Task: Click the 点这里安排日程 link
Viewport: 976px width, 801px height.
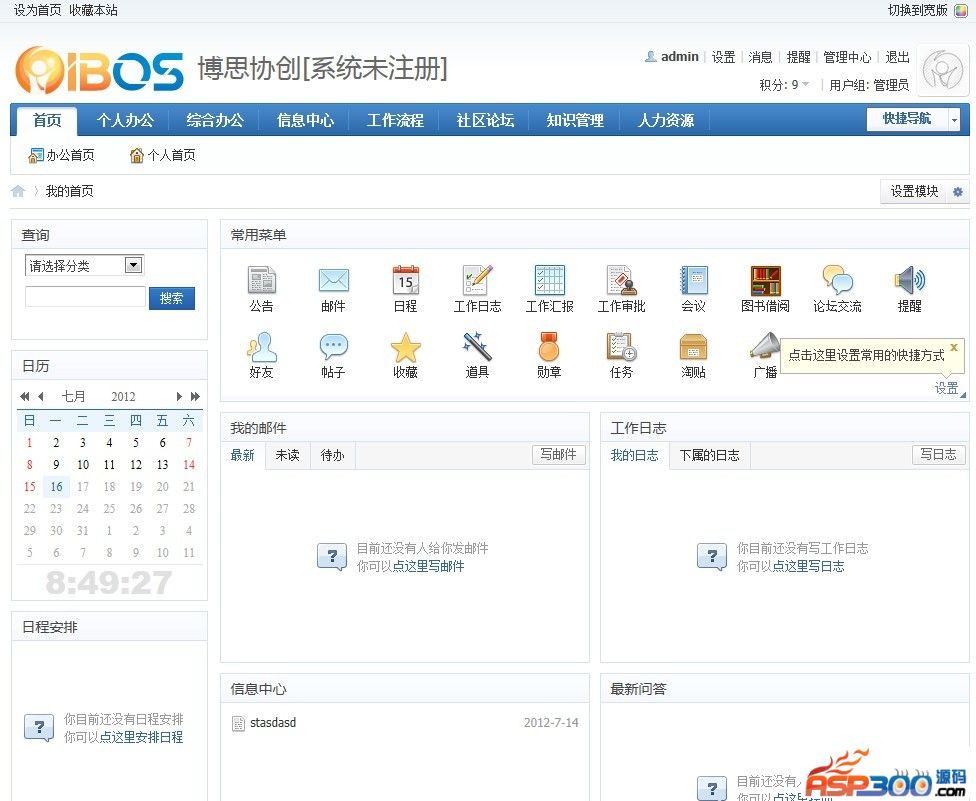Action: (141, 738)
